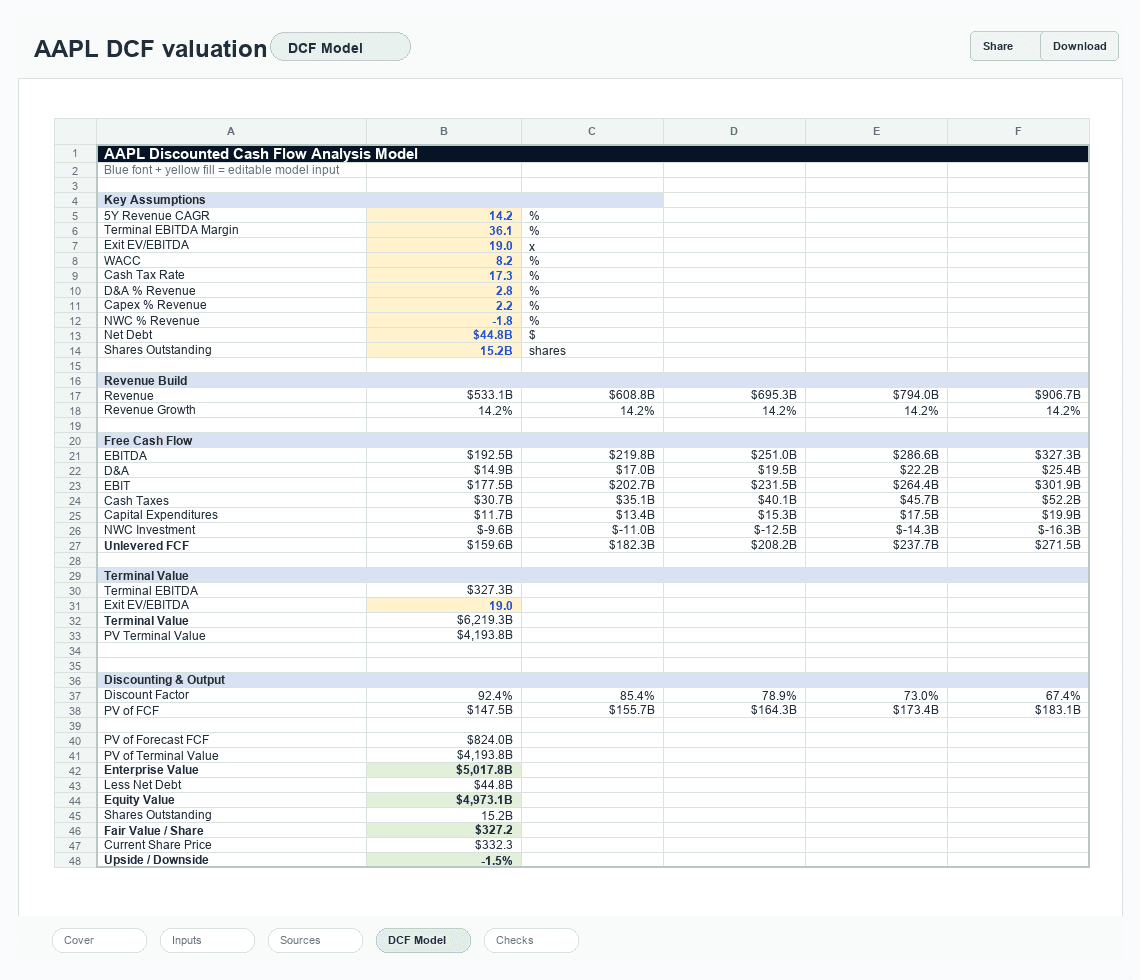Select column A header
The height and width of the screenshot is (980, 1140).
tap(231, 132)
